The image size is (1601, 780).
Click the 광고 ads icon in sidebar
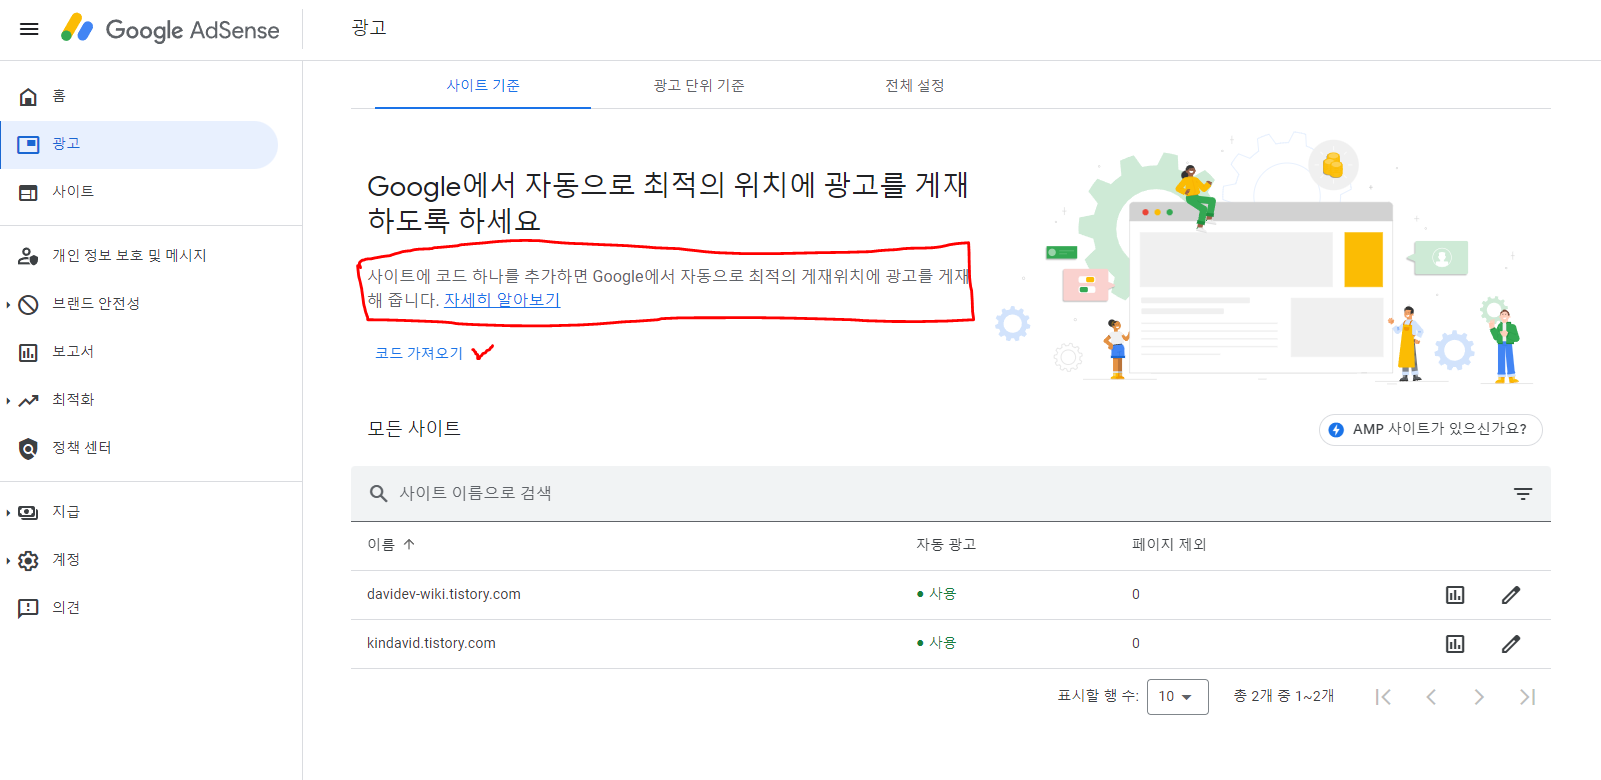(28, 144)
